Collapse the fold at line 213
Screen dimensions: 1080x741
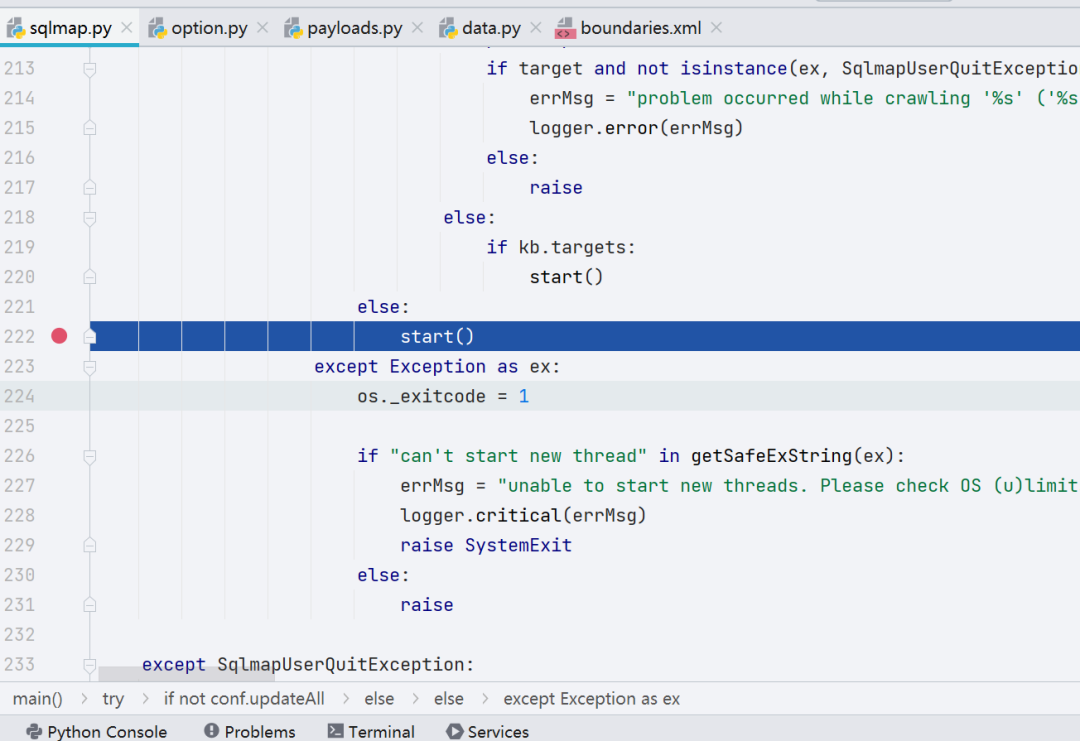click(x=90, y=69)
